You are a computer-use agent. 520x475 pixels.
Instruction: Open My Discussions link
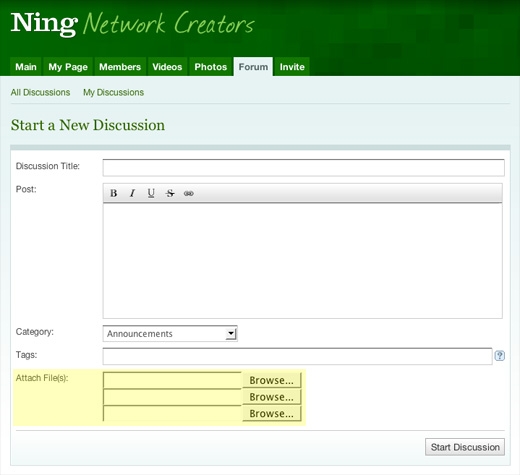point(113,92)
